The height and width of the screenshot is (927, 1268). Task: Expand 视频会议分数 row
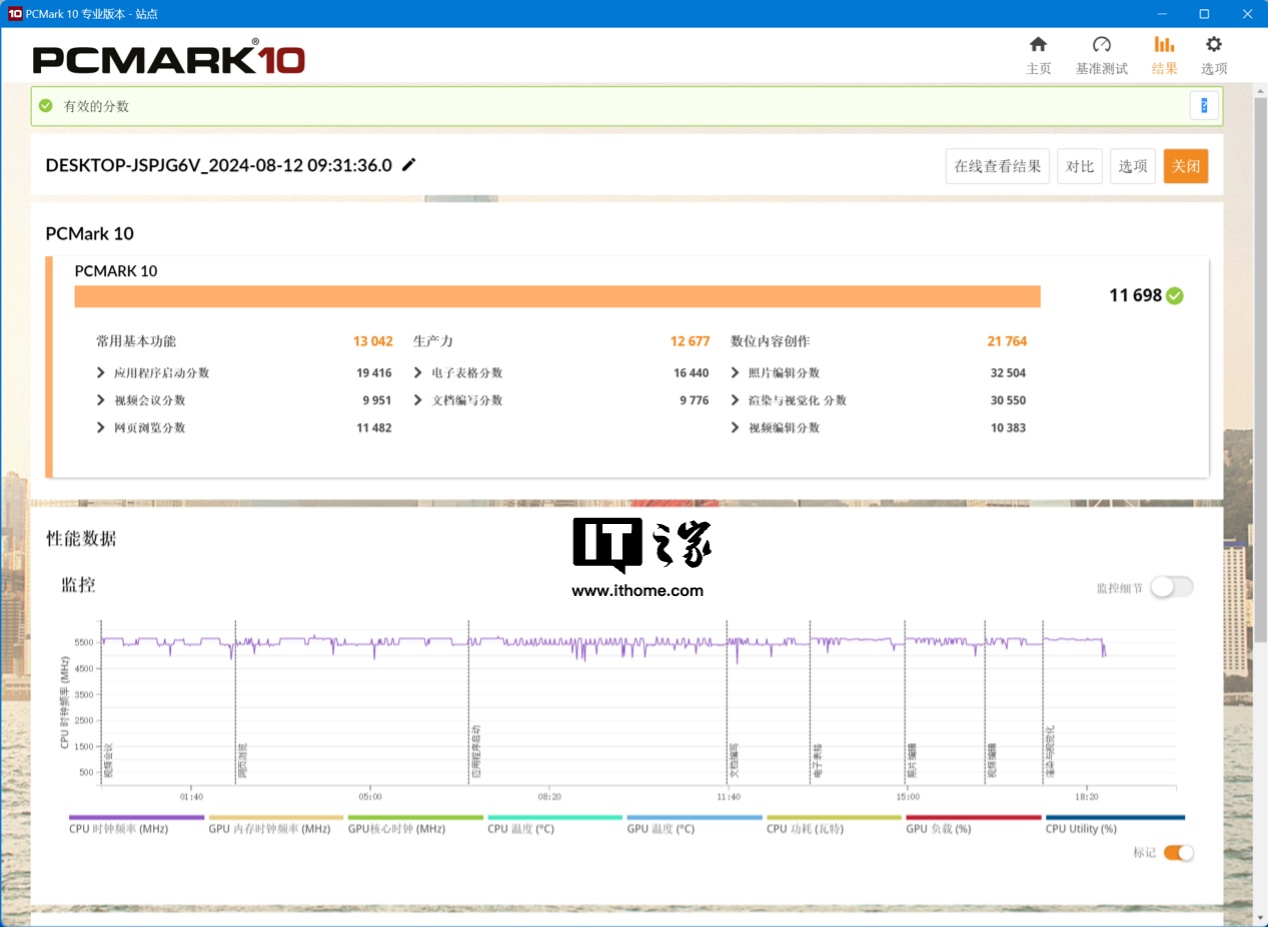101,400
